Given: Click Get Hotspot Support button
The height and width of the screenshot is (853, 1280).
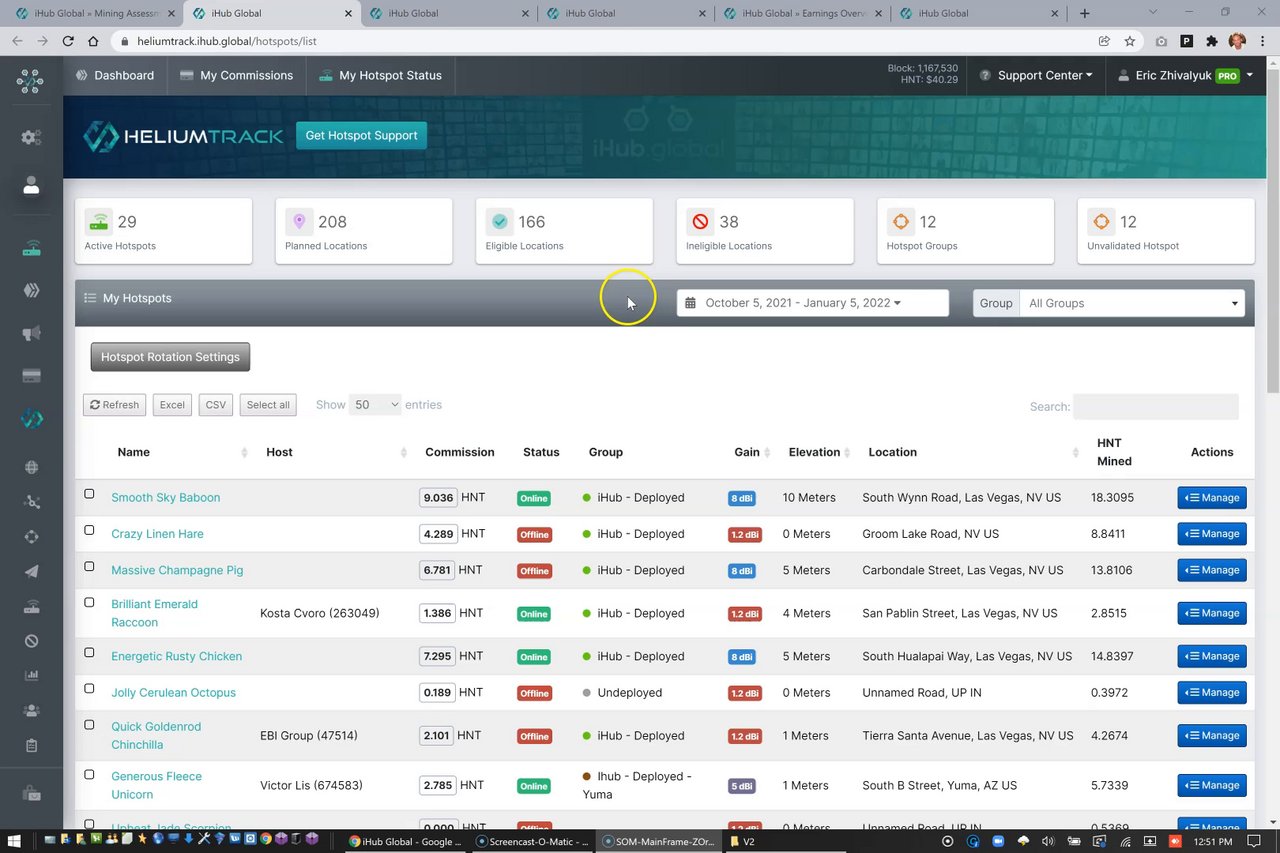Looking at the screenshot, I should point(361,135).
